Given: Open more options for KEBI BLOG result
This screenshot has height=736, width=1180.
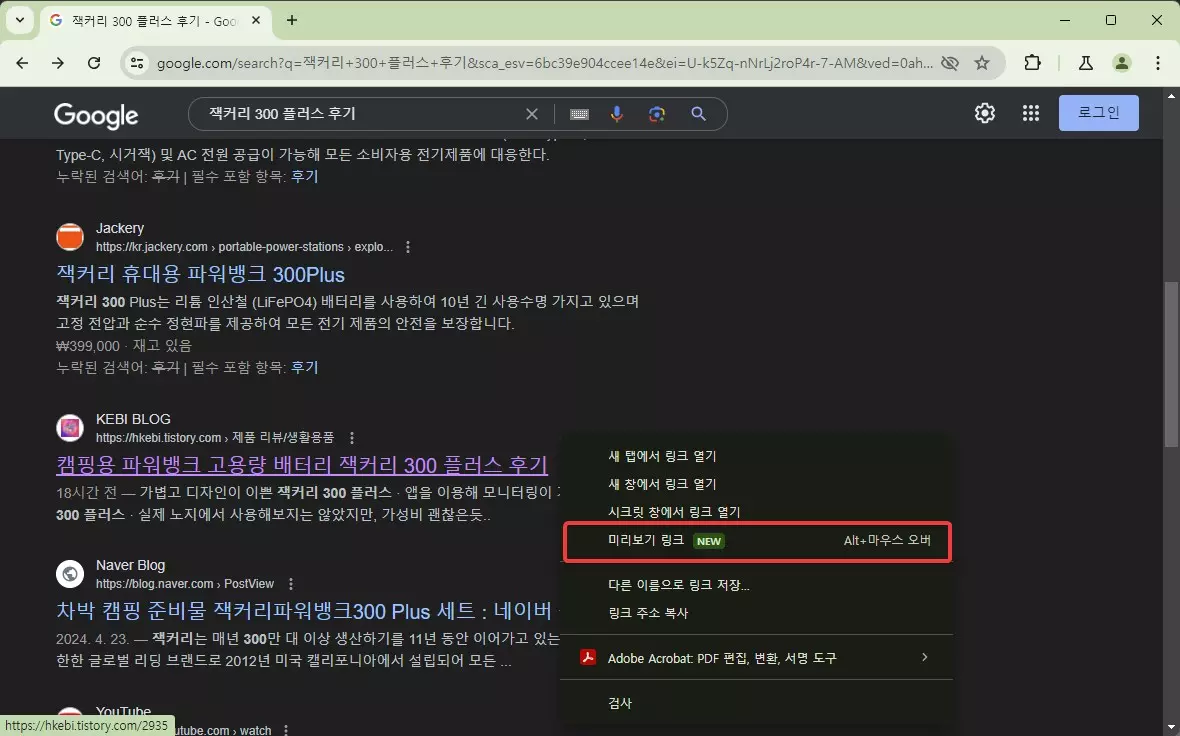Looking at the screenshot, I should pyautogui.click(x=351, y=438).
